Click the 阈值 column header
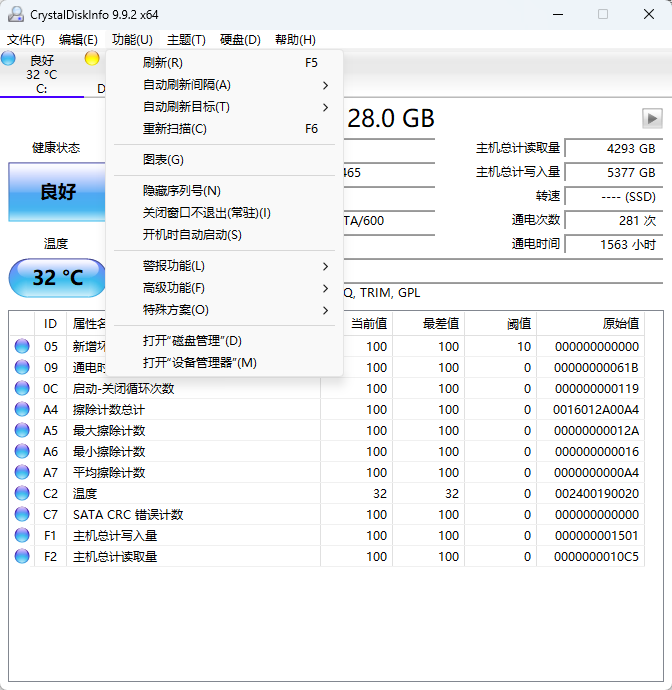Viewport: 672px width, 690px height. point(500,324)
